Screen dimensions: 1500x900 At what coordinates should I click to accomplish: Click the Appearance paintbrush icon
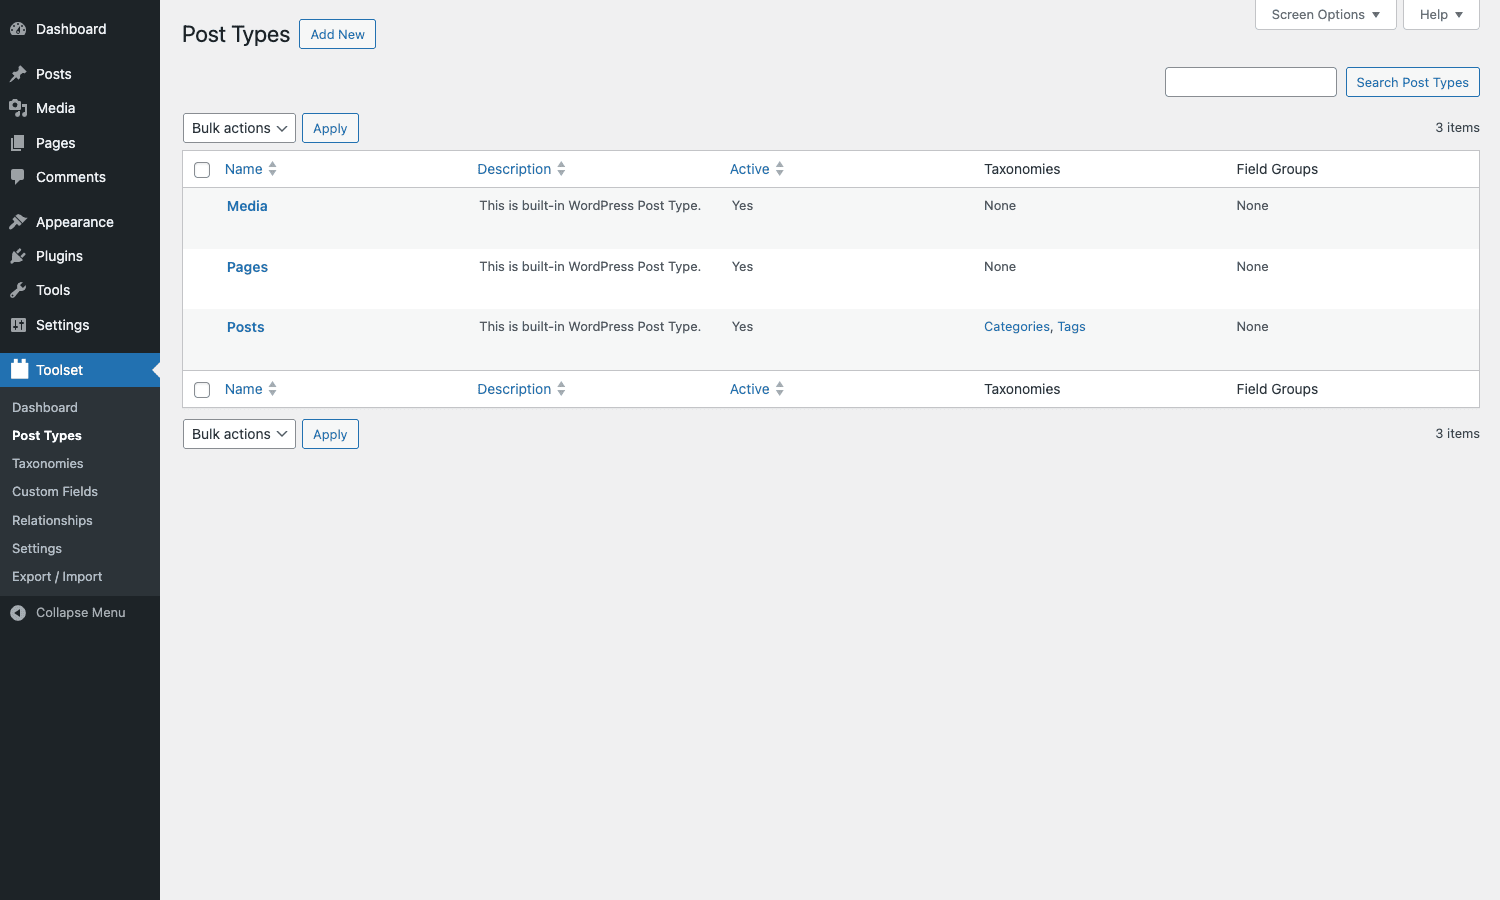[18, 222]
